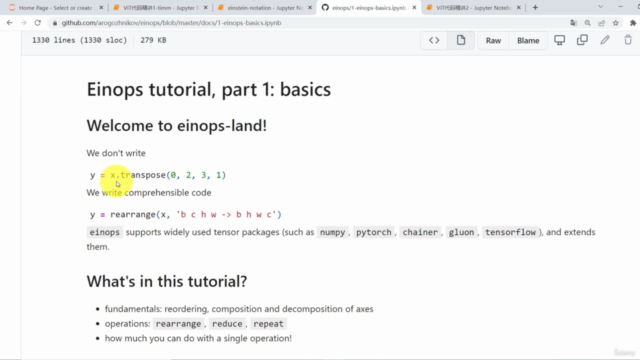Click the address bar URL field
The image size is (640, 360).
(171, 23)
